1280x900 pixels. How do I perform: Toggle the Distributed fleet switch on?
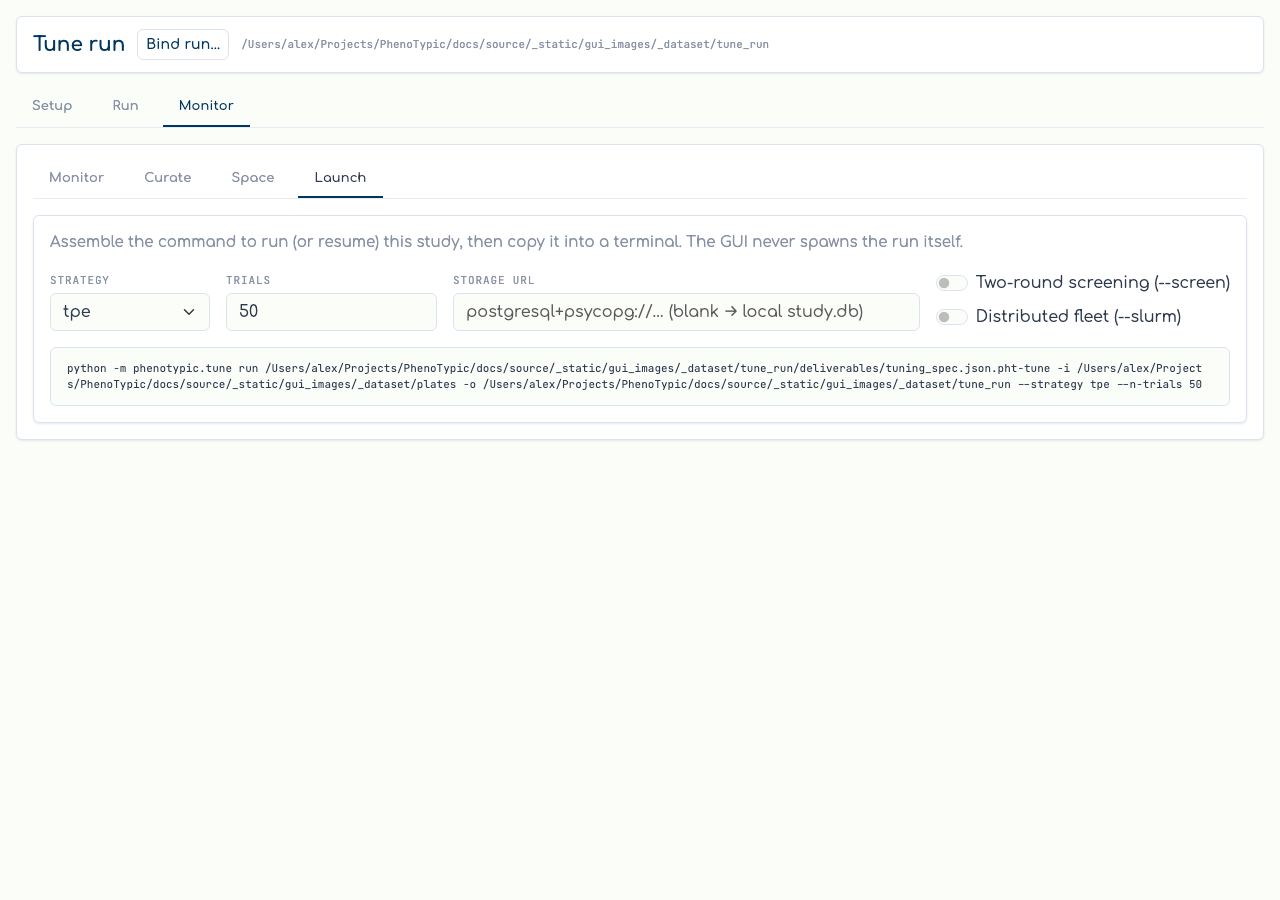click(x=952, y=317)
